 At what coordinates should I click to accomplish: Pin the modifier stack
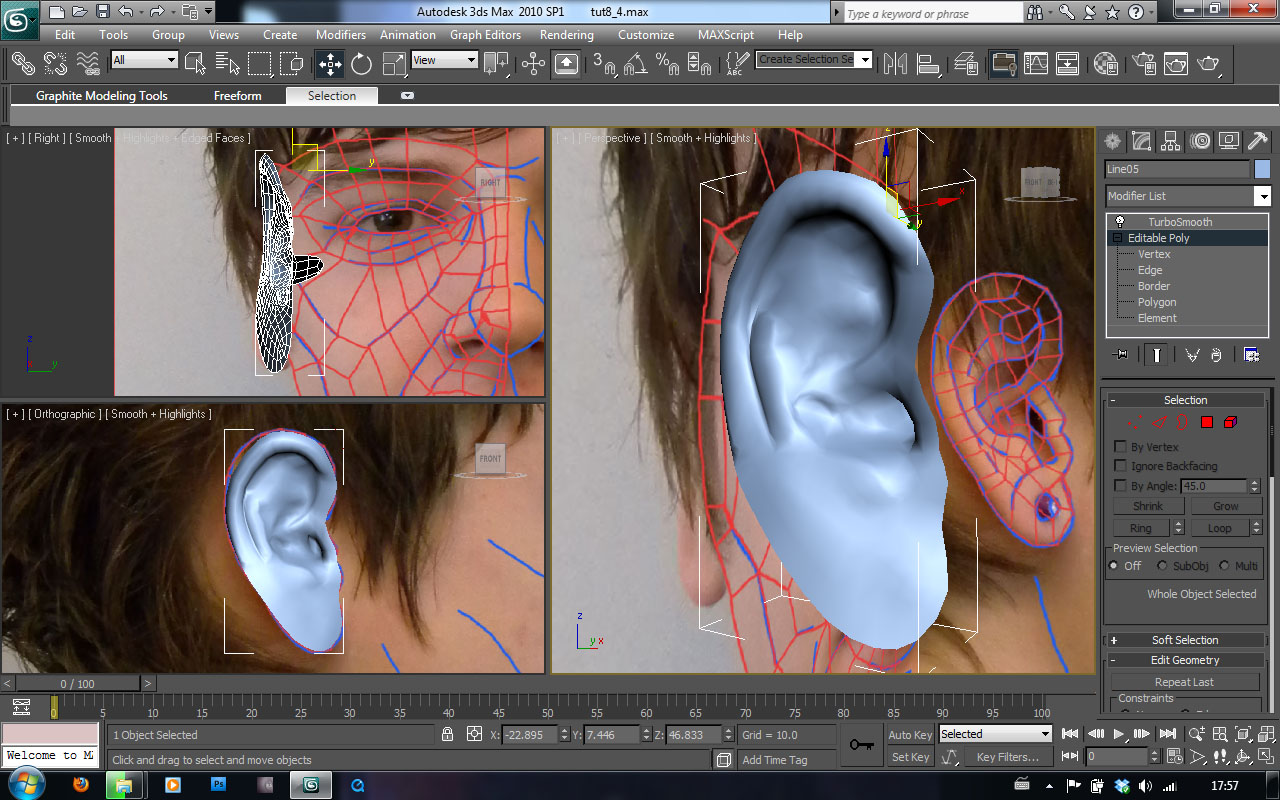click(x=1119, y=353)
